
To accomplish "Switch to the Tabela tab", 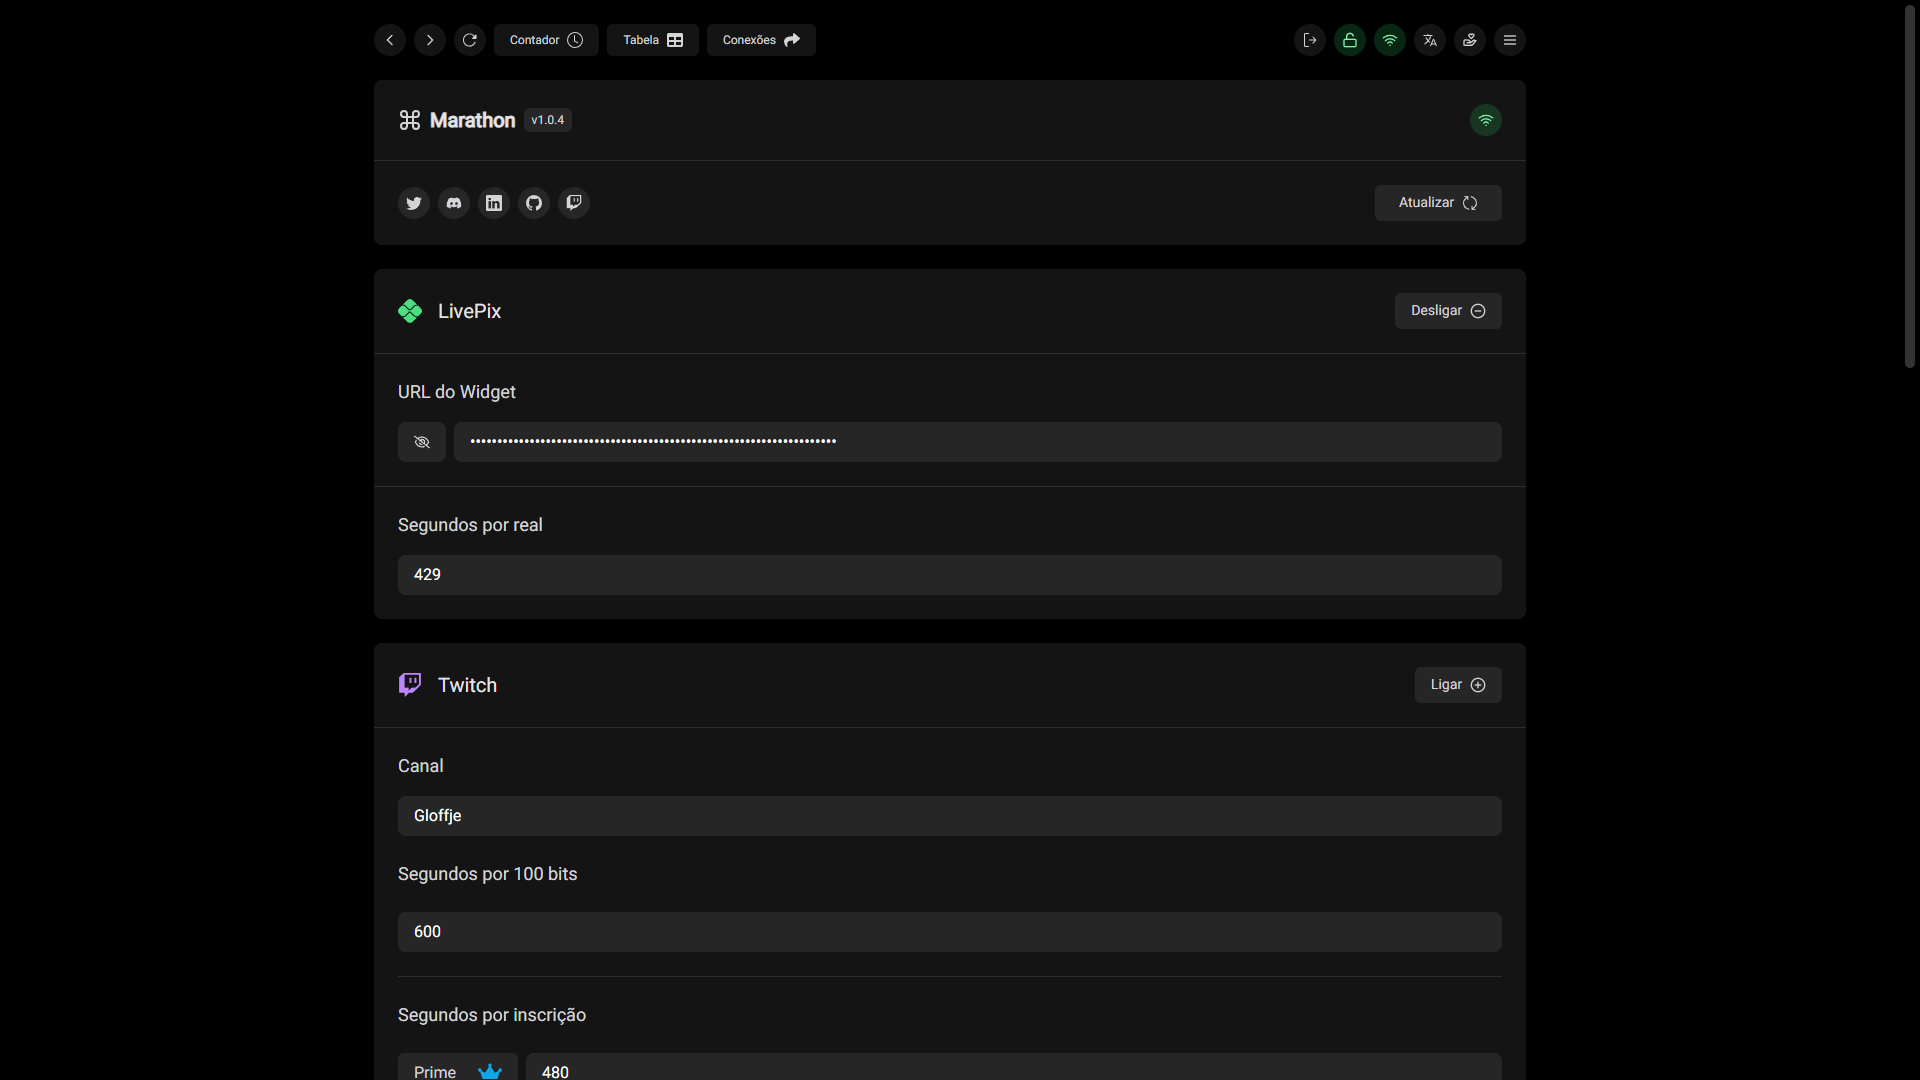I will click(652, 40).
